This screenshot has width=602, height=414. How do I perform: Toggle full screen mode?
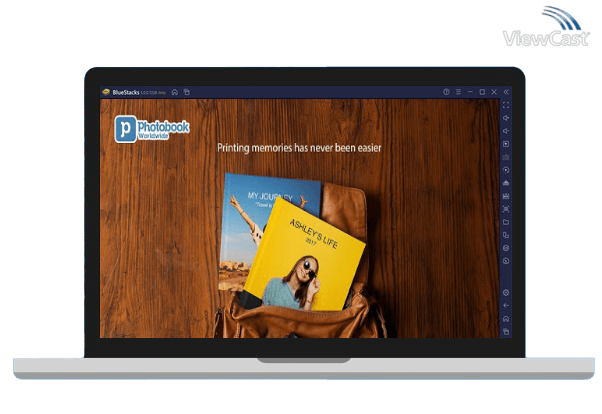(x=506, y=105)
